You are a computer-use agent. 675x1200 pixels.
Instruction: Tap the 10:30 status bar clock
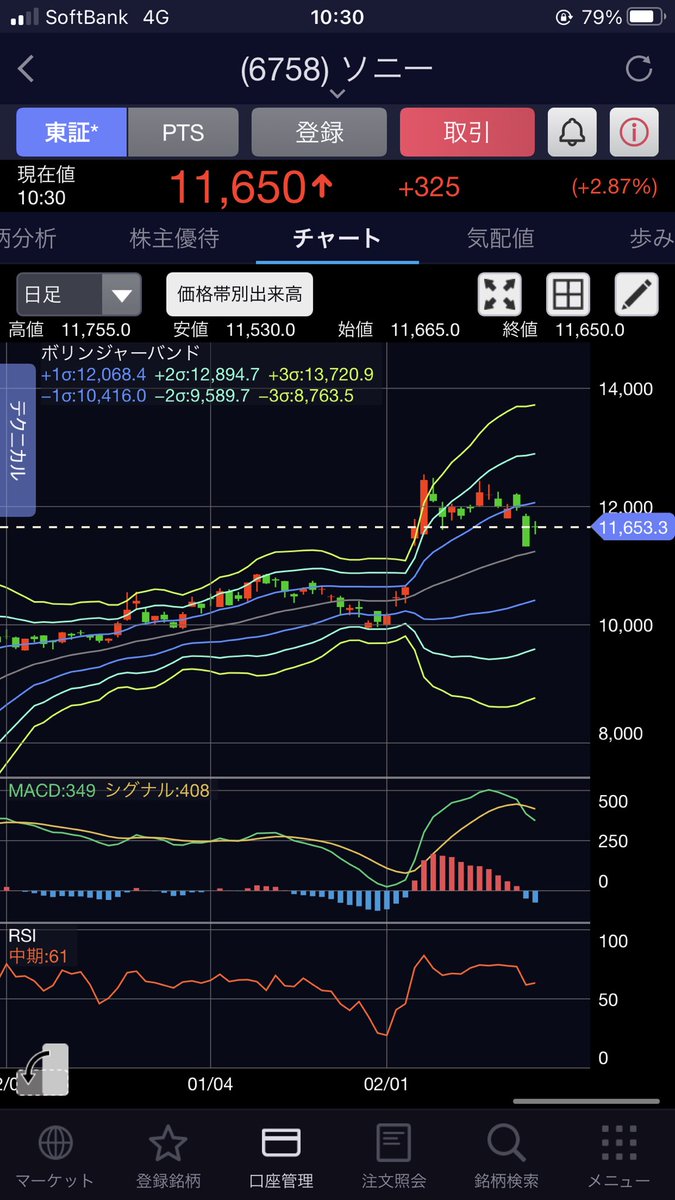337,17
